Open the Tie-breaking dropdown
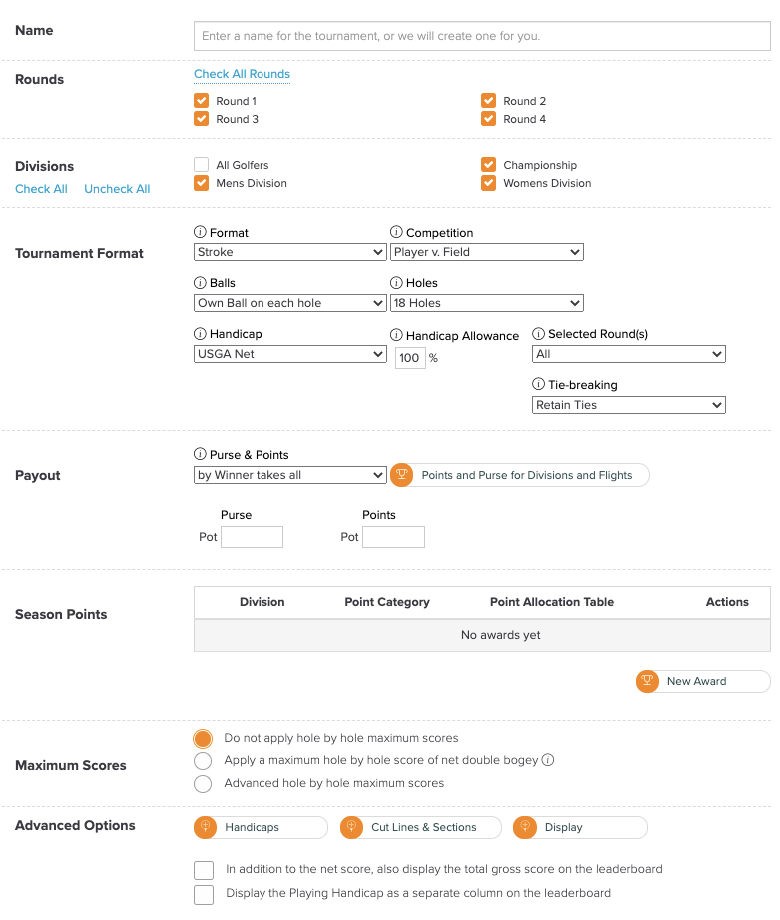 [x=628, y=404]
